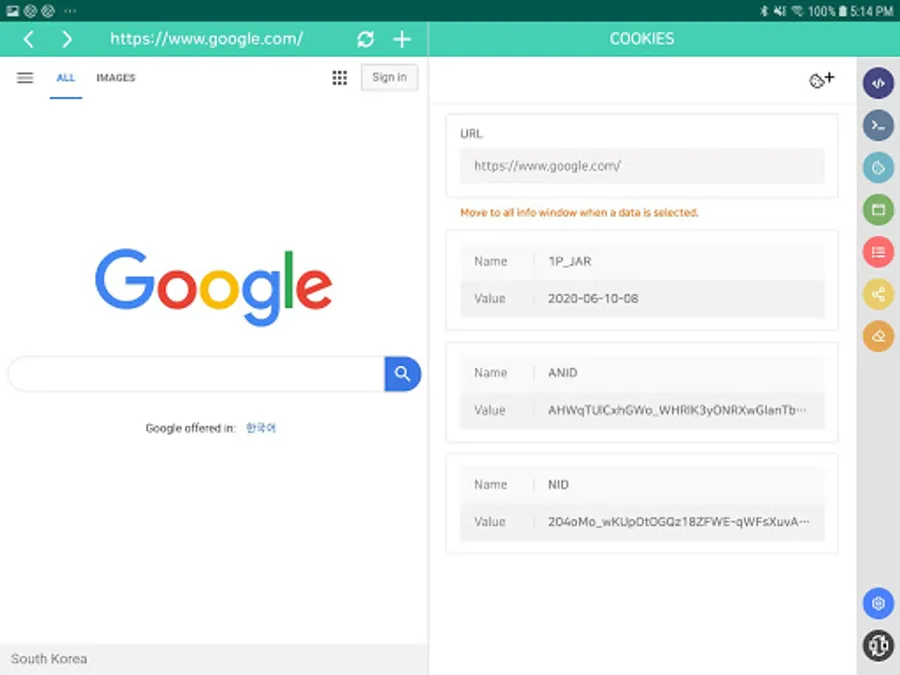Viewport: 900px width, 675px height.
Task: Click the Sign in button
Action: (x=389, y=77)
